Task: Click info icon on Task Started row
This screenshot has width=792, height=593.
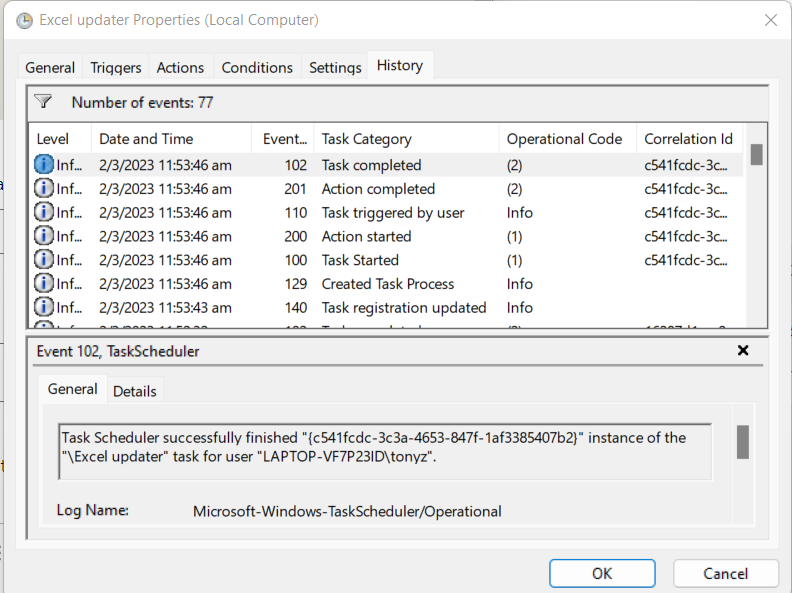Action: coord(44,260)
